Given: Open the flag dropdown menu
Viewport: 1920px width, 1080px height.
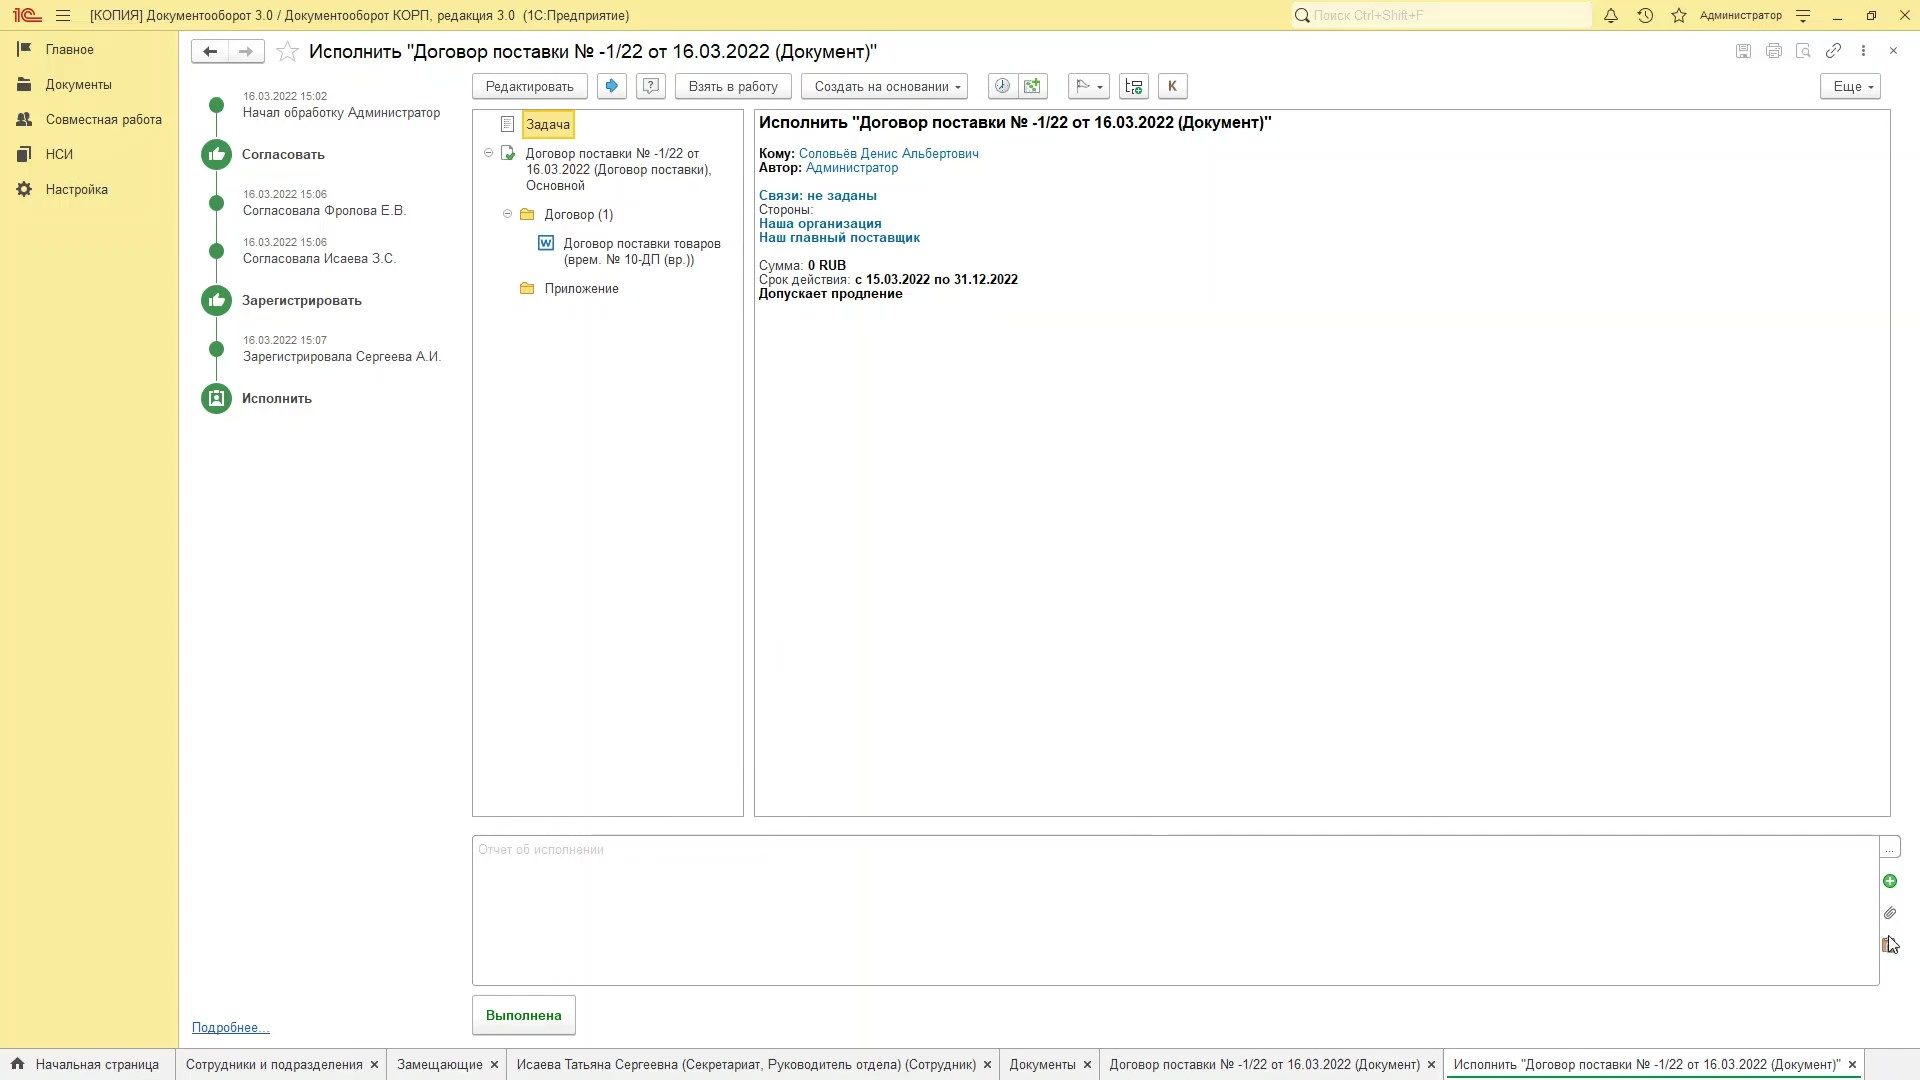Looking at the screenshot, I should click(x=1089, y=86).
